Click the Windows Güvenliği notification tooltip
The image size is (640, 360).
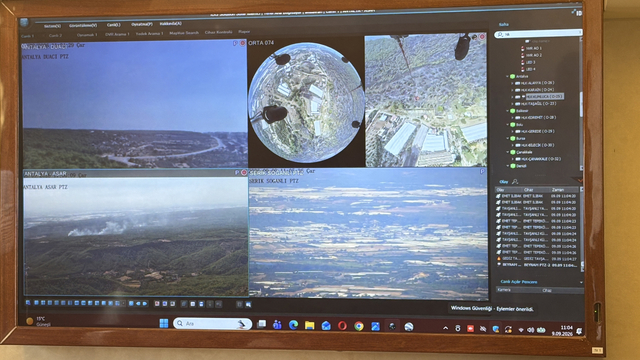point(492,309)
